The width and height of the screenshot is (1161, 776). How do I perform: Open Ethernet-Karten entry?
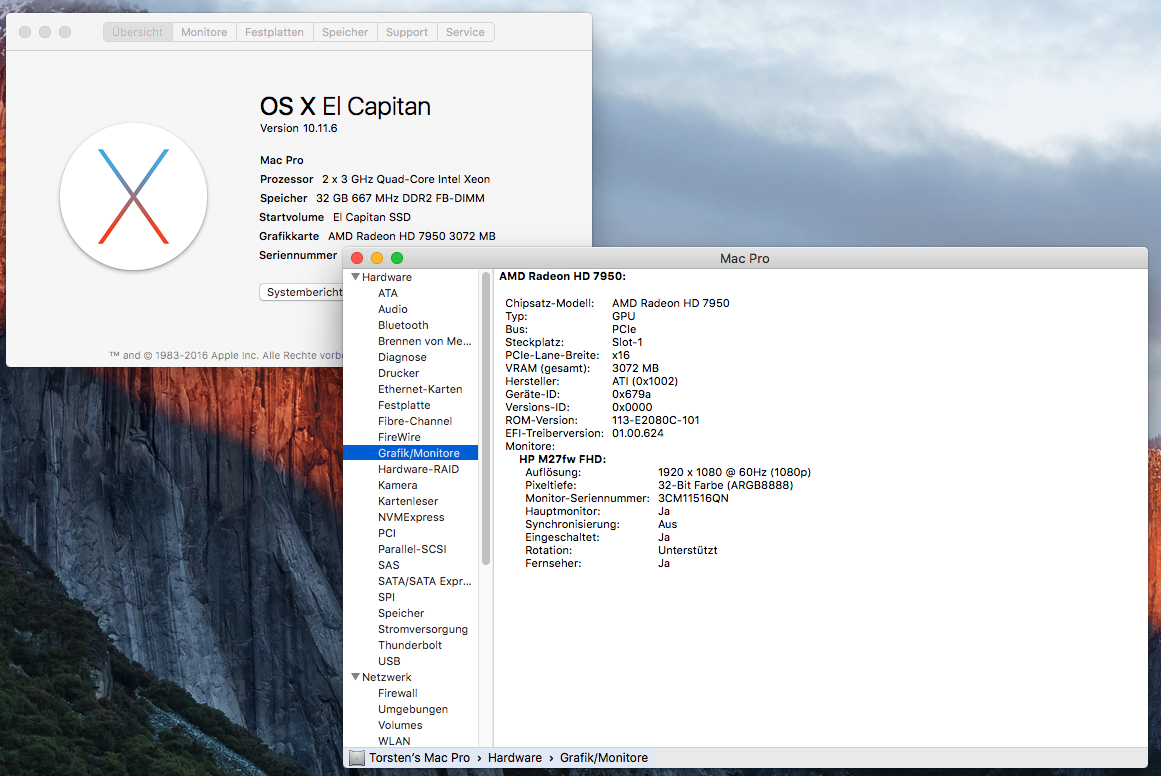[420, 389]
